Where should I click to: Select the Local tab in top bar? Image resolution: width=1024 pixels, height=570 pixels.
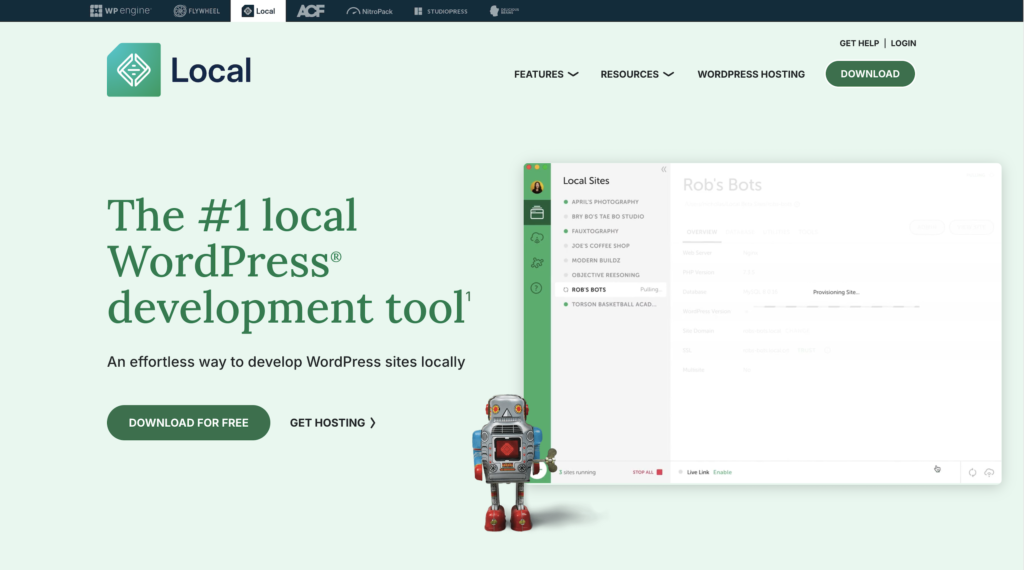[258, 11]
